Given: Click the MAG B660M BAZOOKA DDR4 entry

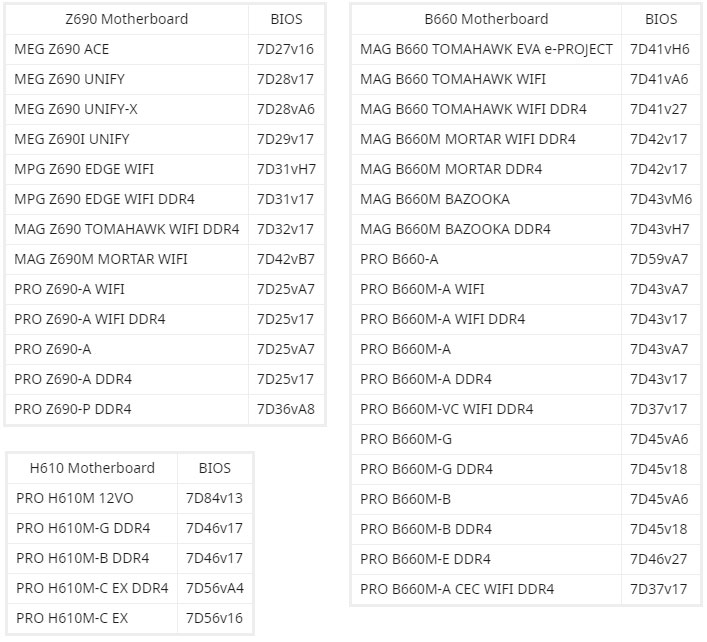Looking at the screenshot, I should tap(455, 229).
